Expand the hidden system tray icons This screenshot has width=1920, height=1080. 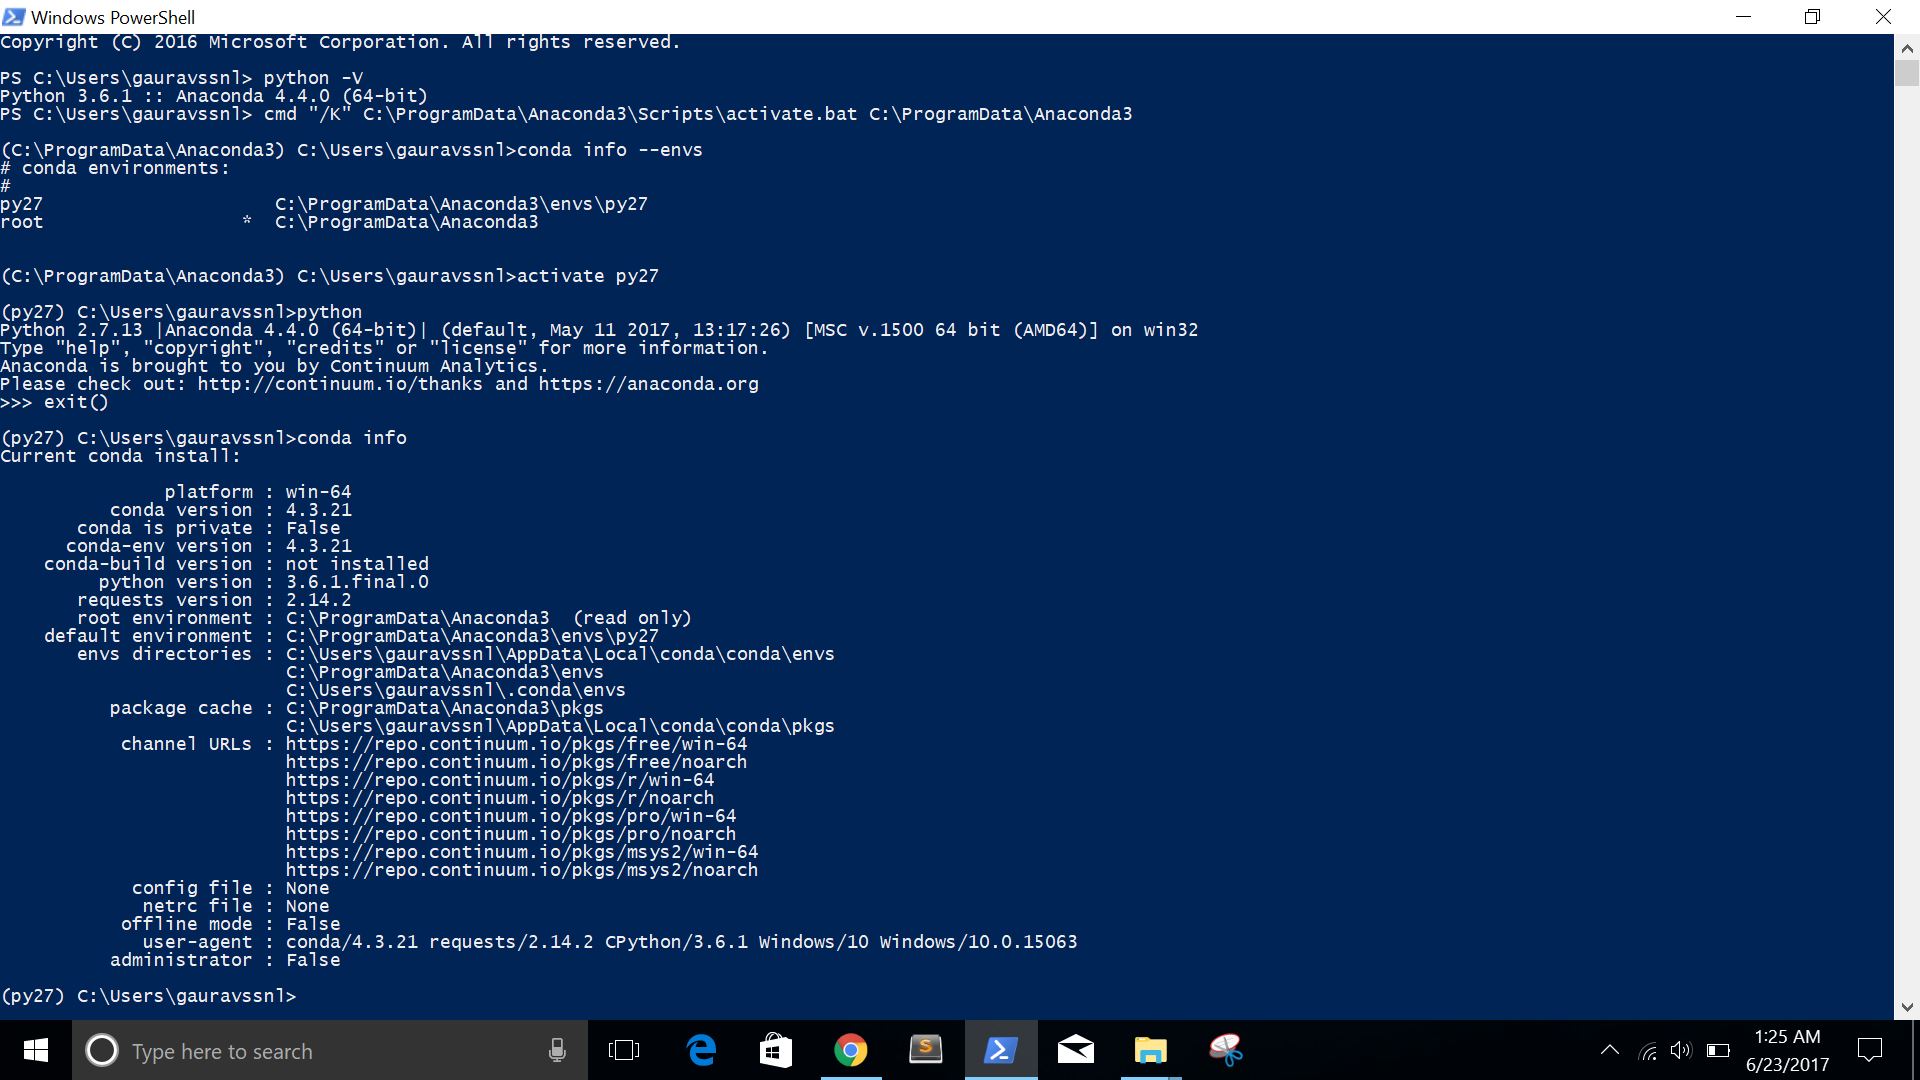(1610, 1050)
